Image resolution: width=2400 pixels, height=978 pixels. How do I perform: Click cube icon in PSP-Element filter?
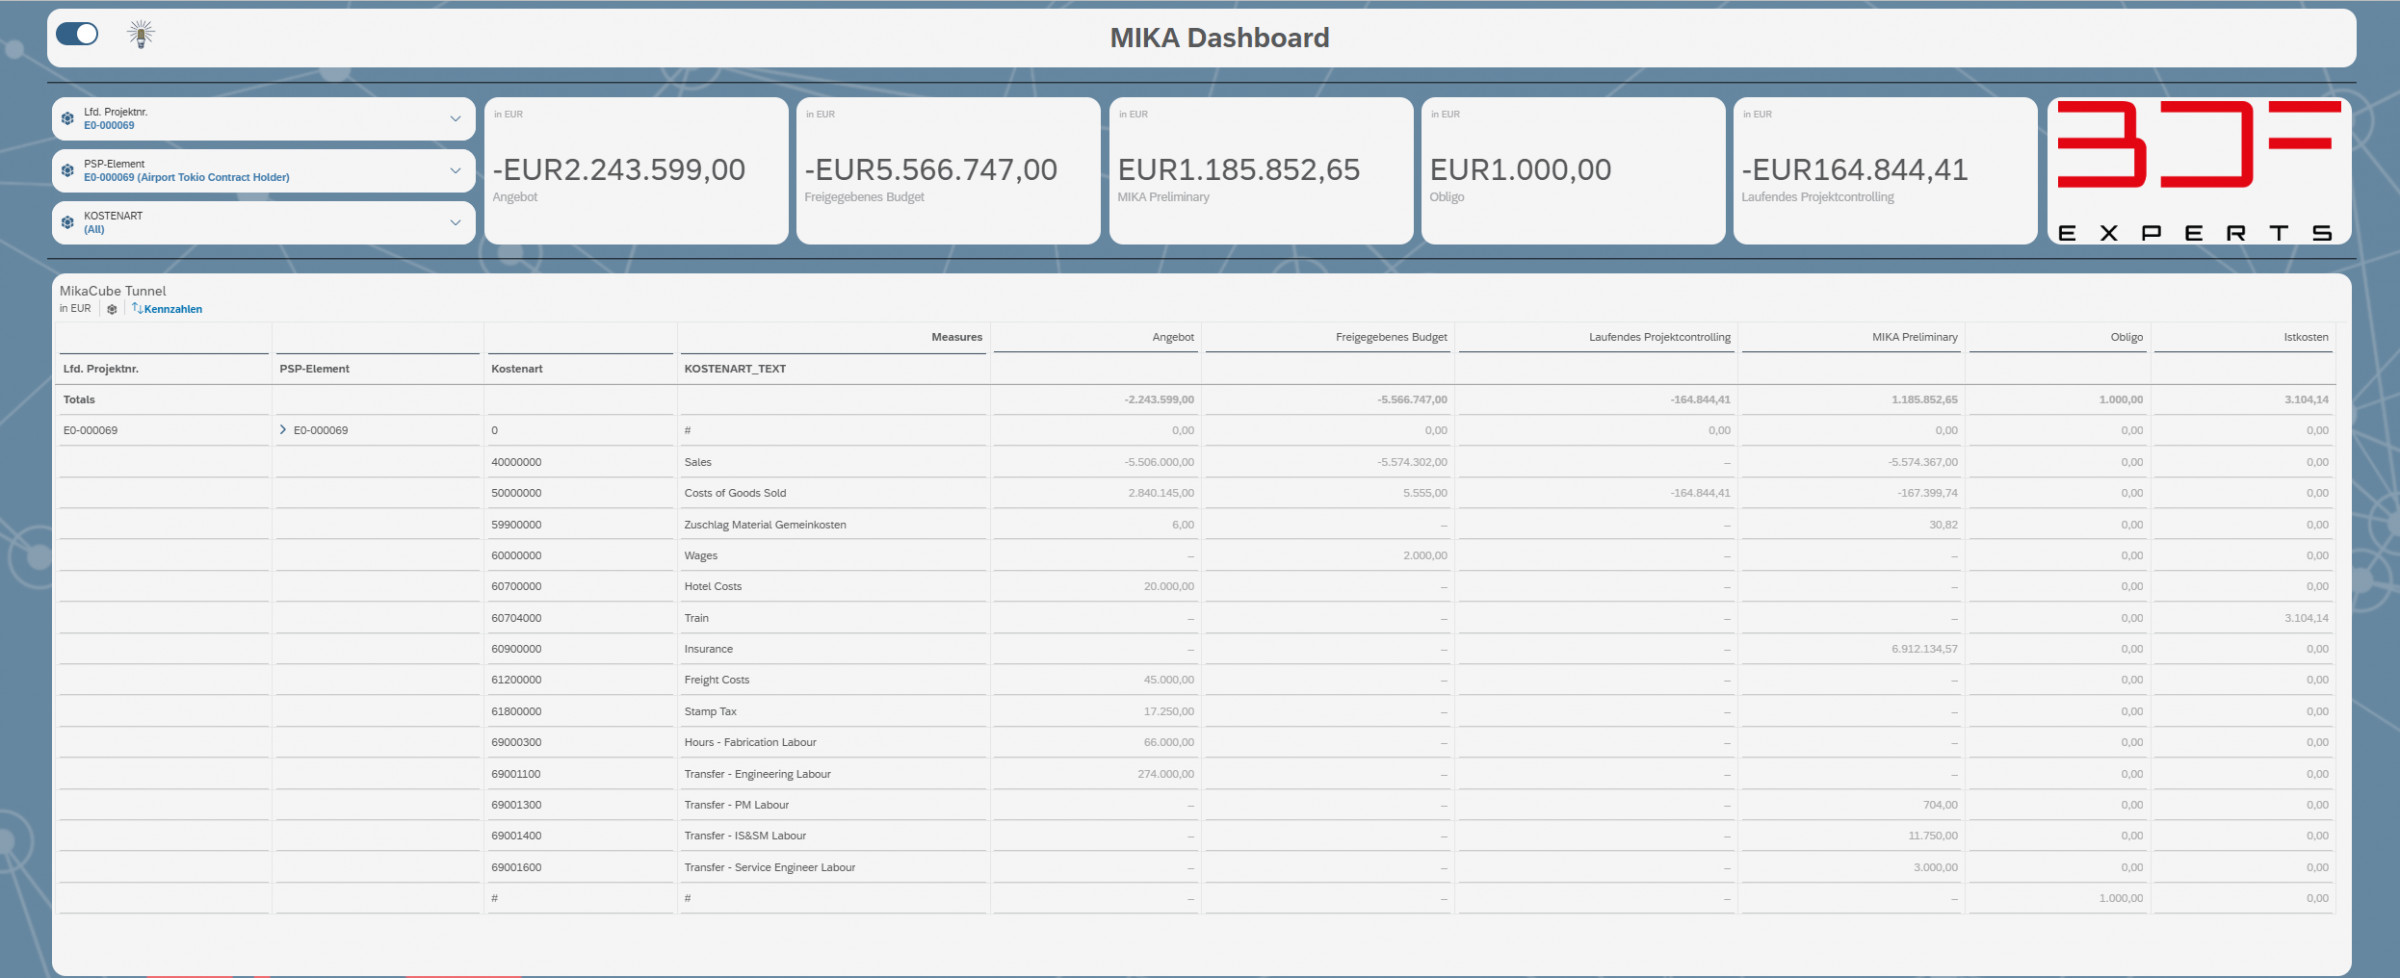point(68,171)
